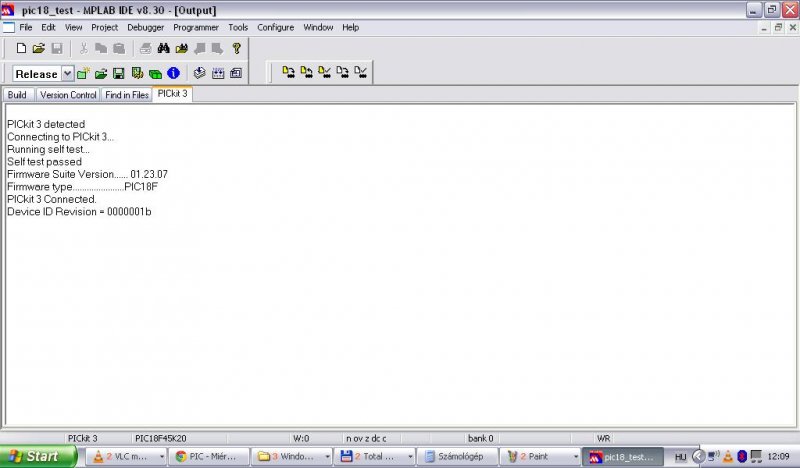
Task: Click the 'Firmware Suite Version' output line
Action: click(x=87, y=175)
